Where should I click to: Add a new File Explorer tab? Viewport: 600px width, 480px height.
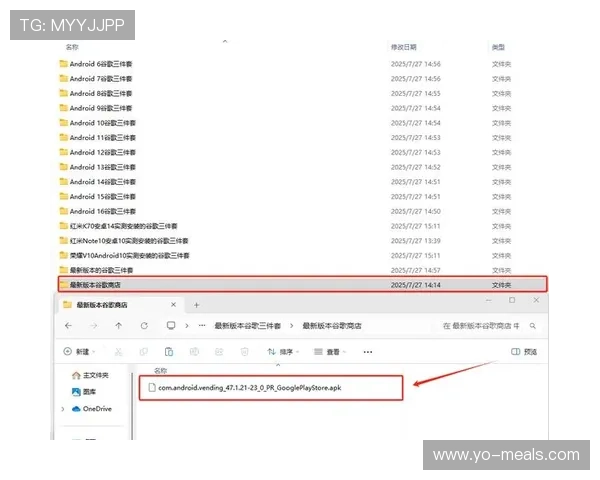pos(196,305)
